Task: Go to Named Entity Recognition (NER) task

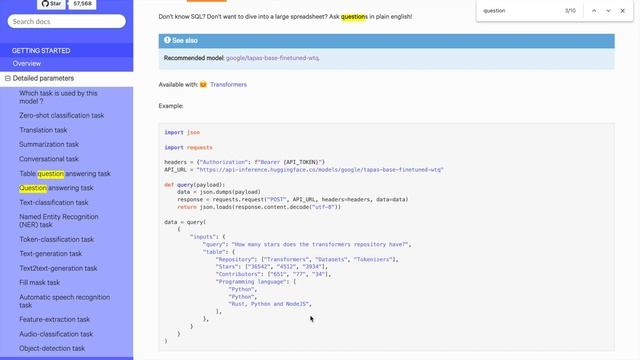Action: 59,221
